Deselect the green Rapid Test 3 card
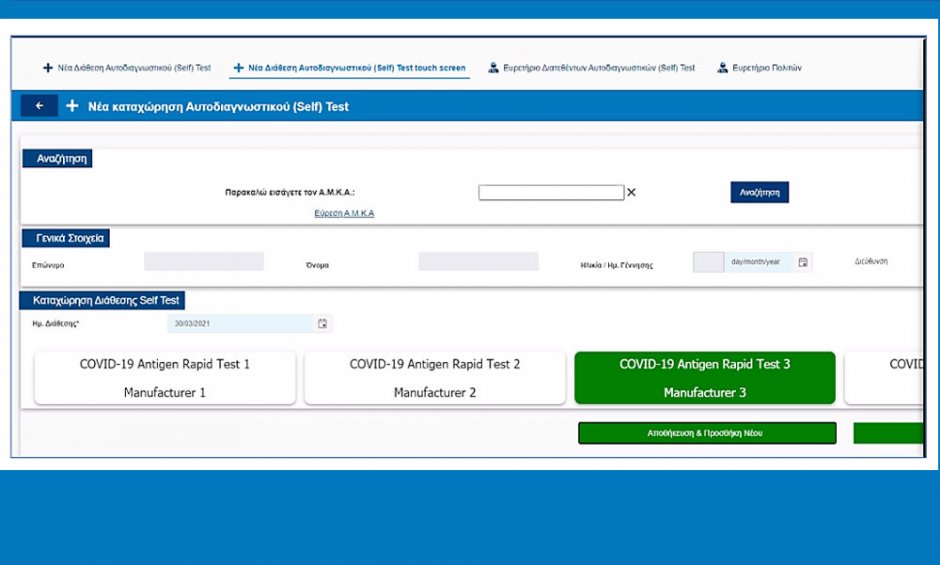The height and width of the screenshot is (565, 940). [x=704, y=378]
